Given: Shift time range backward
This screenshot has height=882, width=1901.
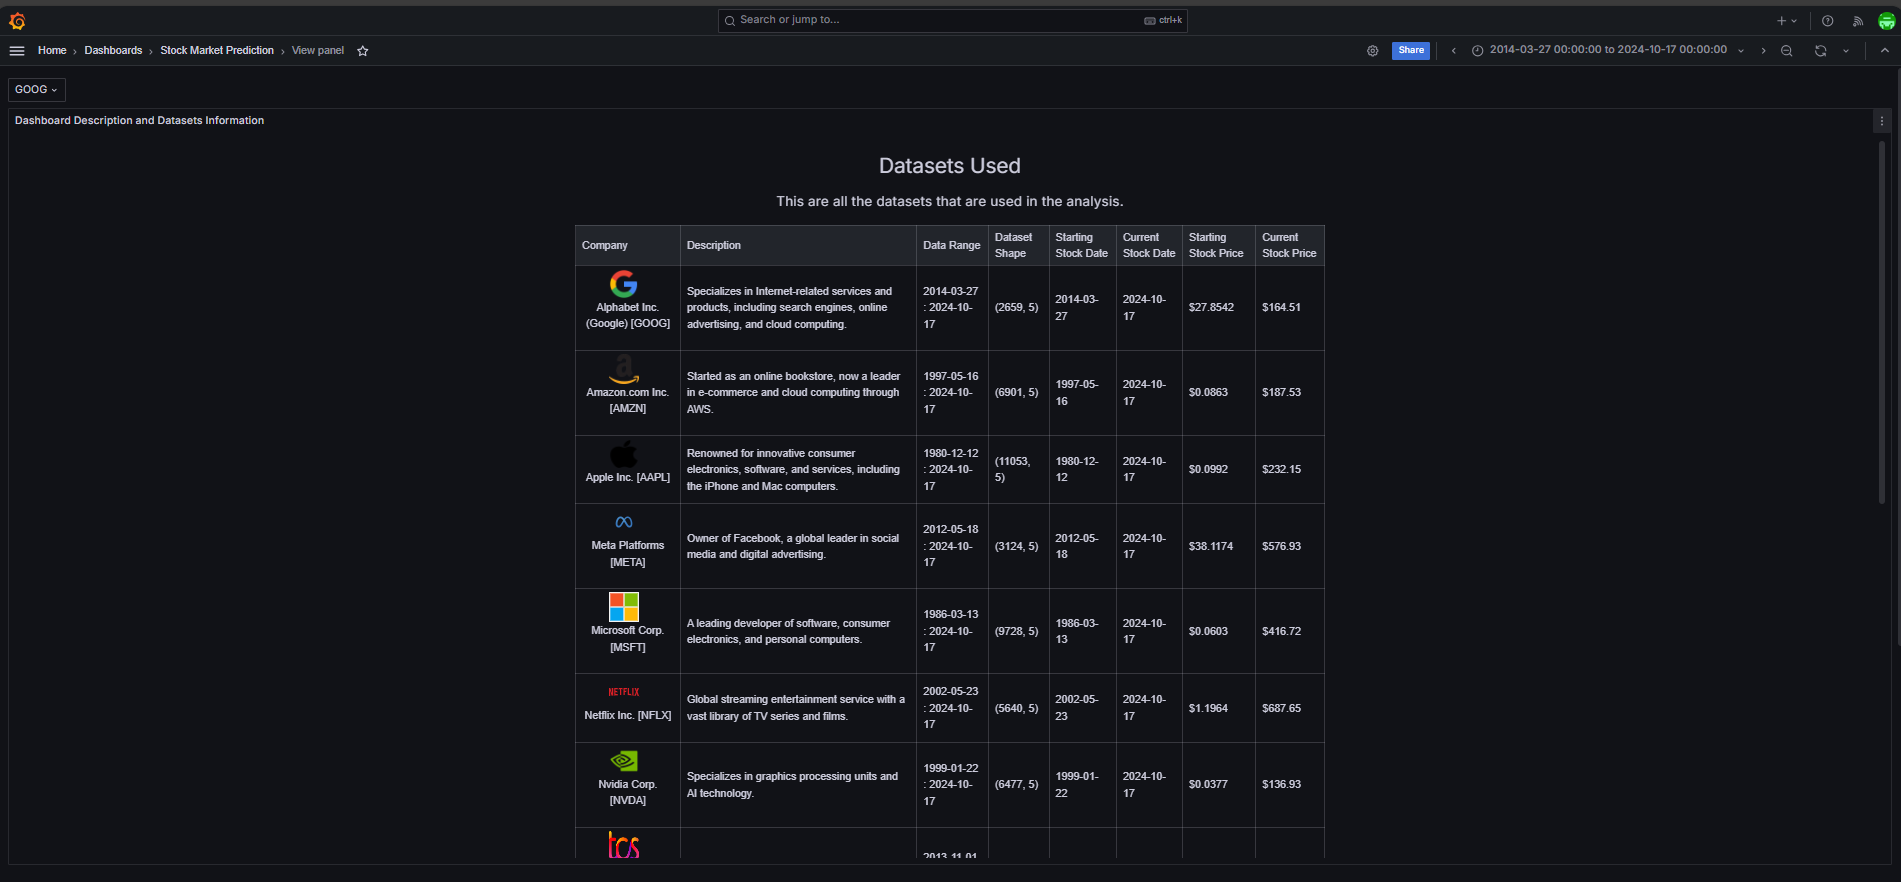Looking at the screenshot, I should pyautogui.click(x=1453, y=51).
